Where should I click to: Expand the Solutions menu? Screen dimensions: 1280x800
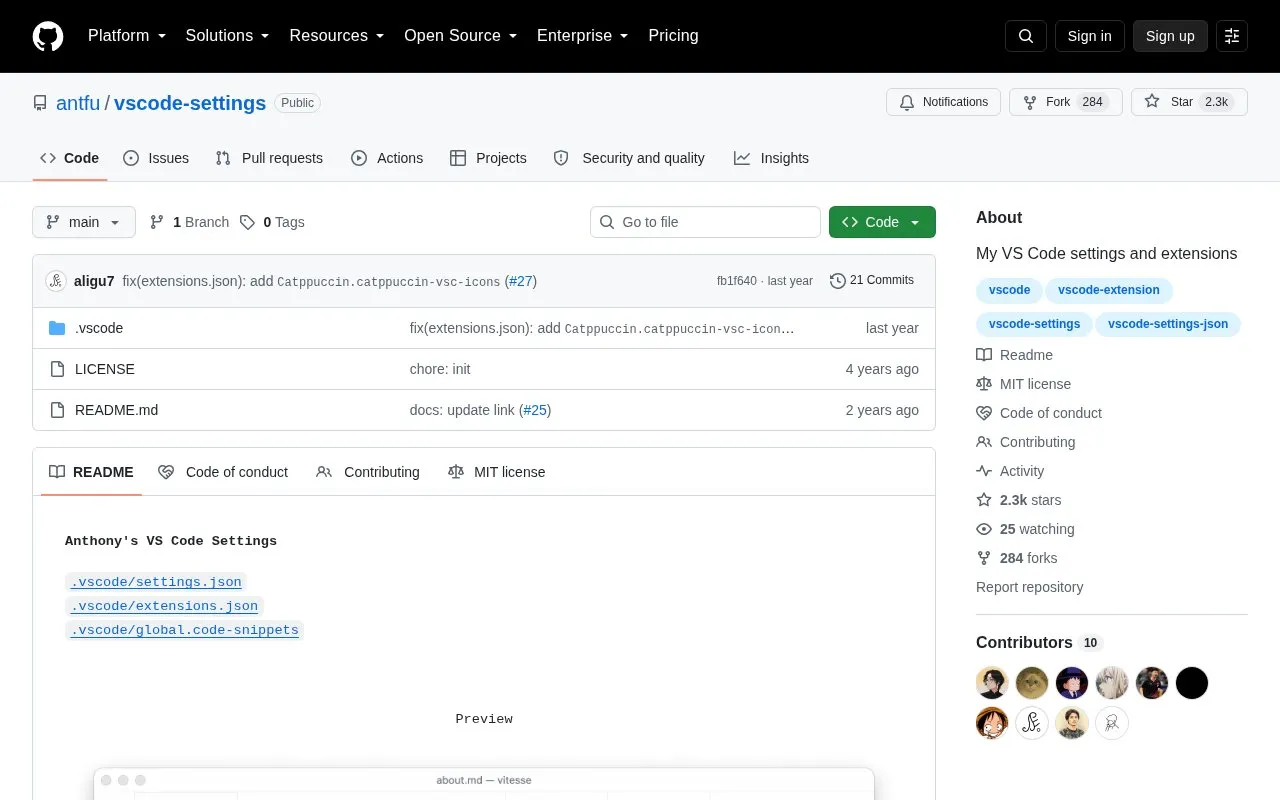(x=228, y=36)
